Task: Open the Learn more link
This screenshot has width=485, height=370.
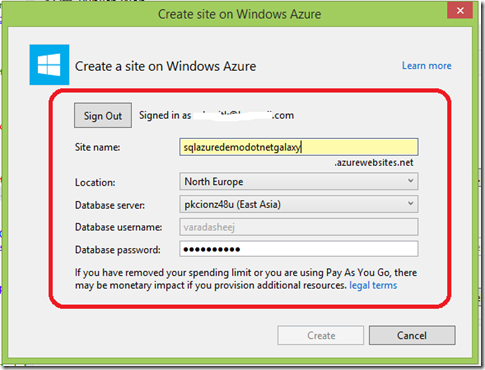Action: pos(427,66)
